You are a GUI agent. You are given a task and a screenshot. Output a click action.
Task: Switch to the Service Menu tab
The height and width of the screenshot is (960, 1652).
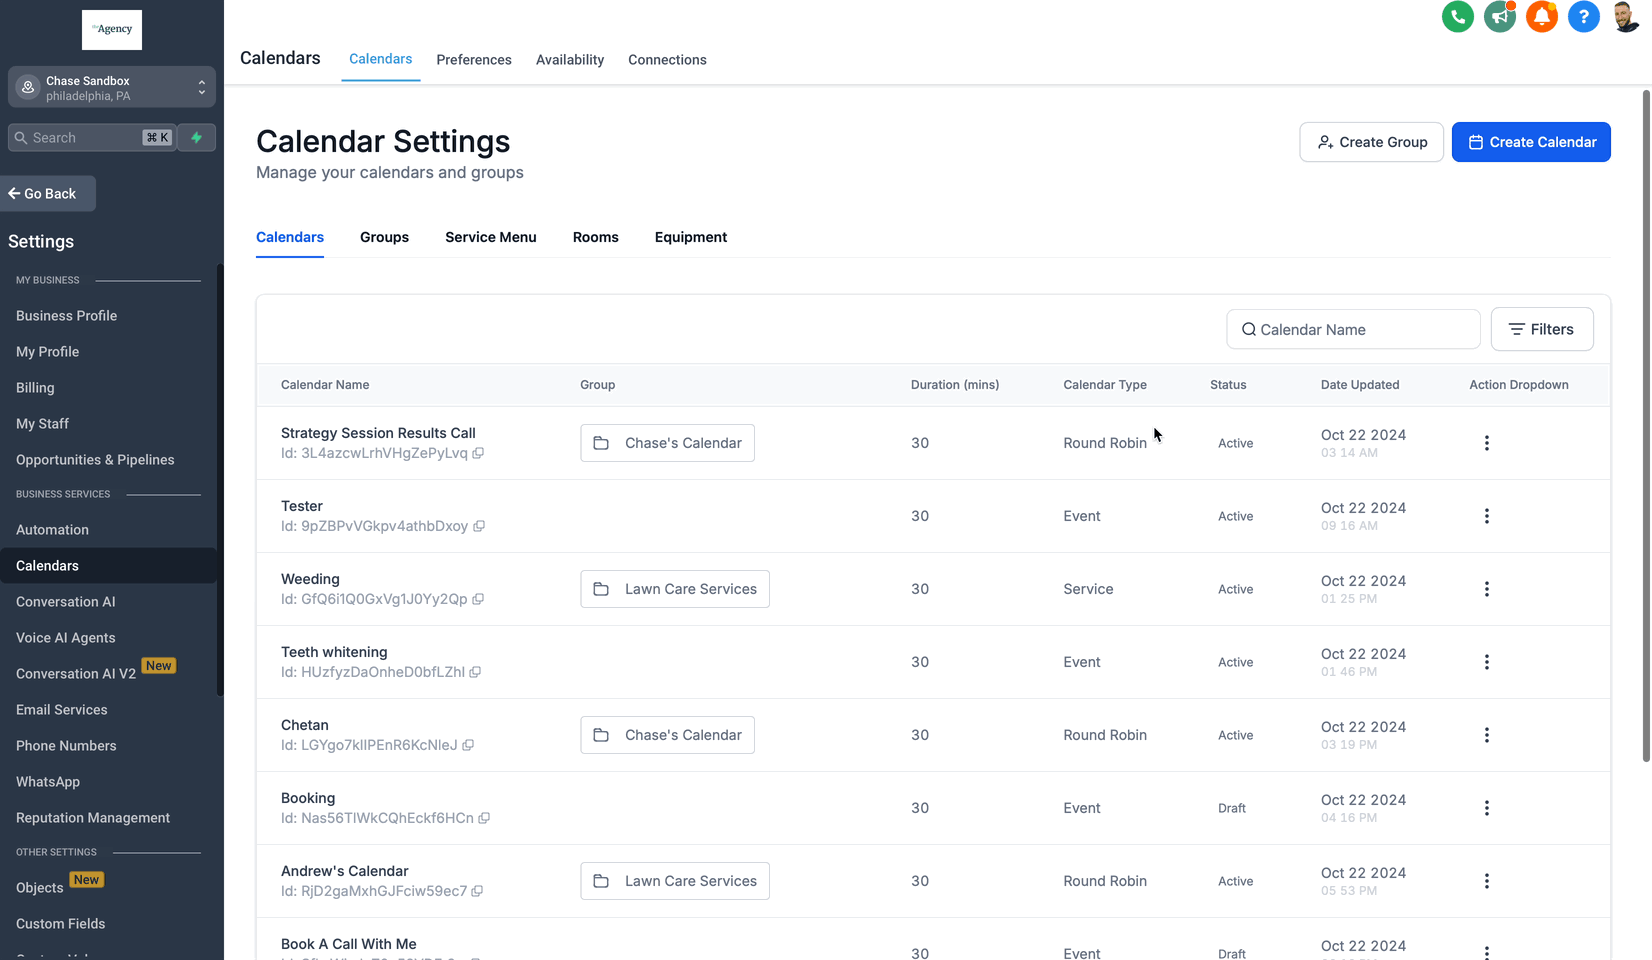490,237
